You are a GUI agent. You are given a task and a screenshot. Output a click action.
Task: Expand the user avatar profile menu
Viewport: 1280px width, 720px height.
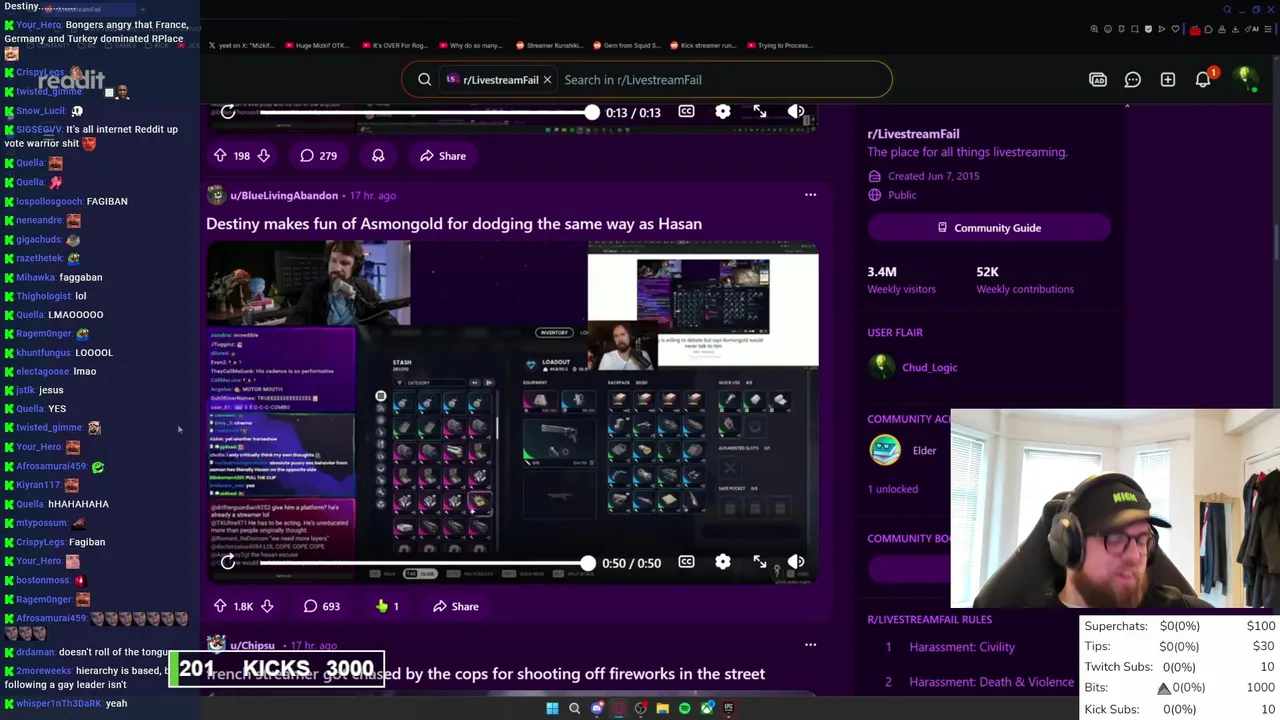1245,80
